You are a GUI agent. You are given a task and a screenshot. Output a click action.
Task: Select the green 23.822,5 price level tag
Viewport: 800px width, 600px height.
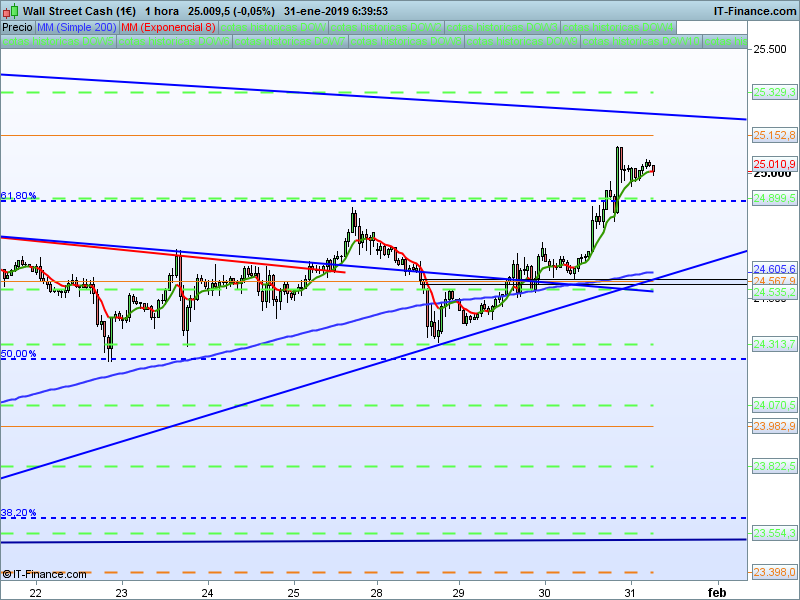pyautogui.click(x=774, y=466)
